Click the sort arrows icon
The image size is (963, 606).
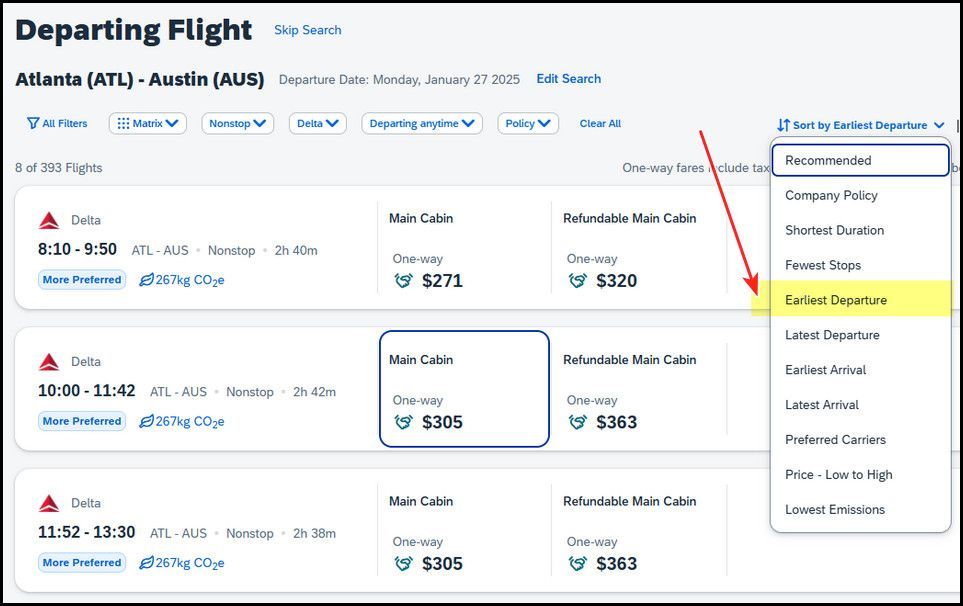click(x=783, y=125)
